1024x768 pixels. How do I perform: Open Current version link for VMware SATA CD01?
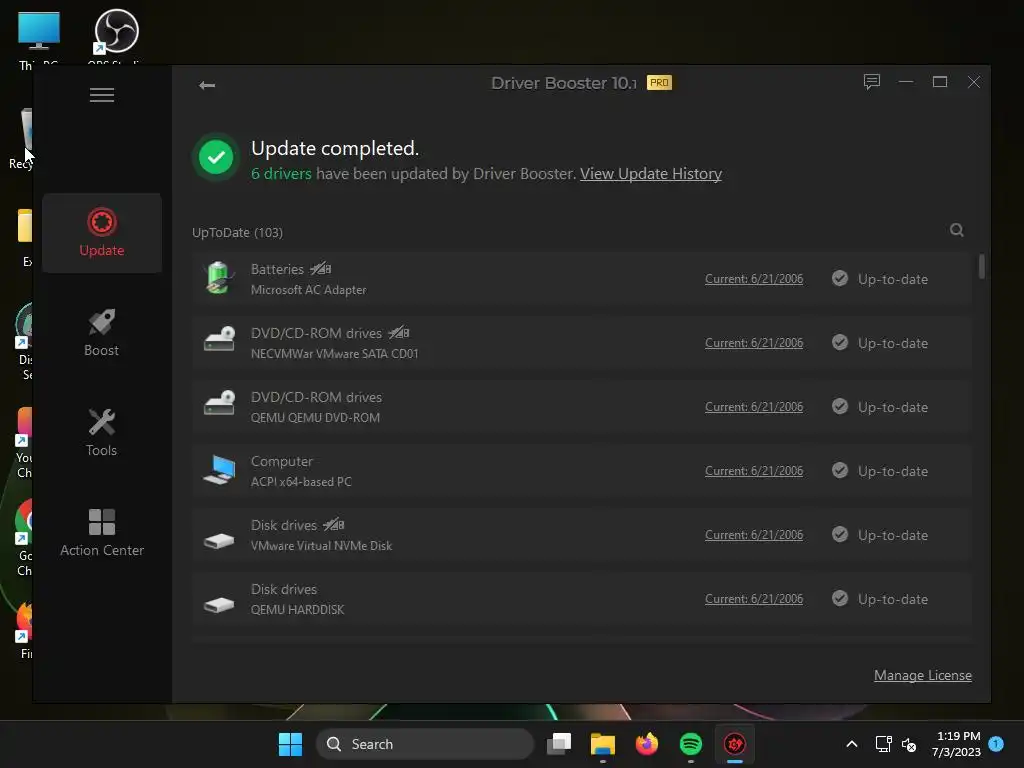(754, 343)
